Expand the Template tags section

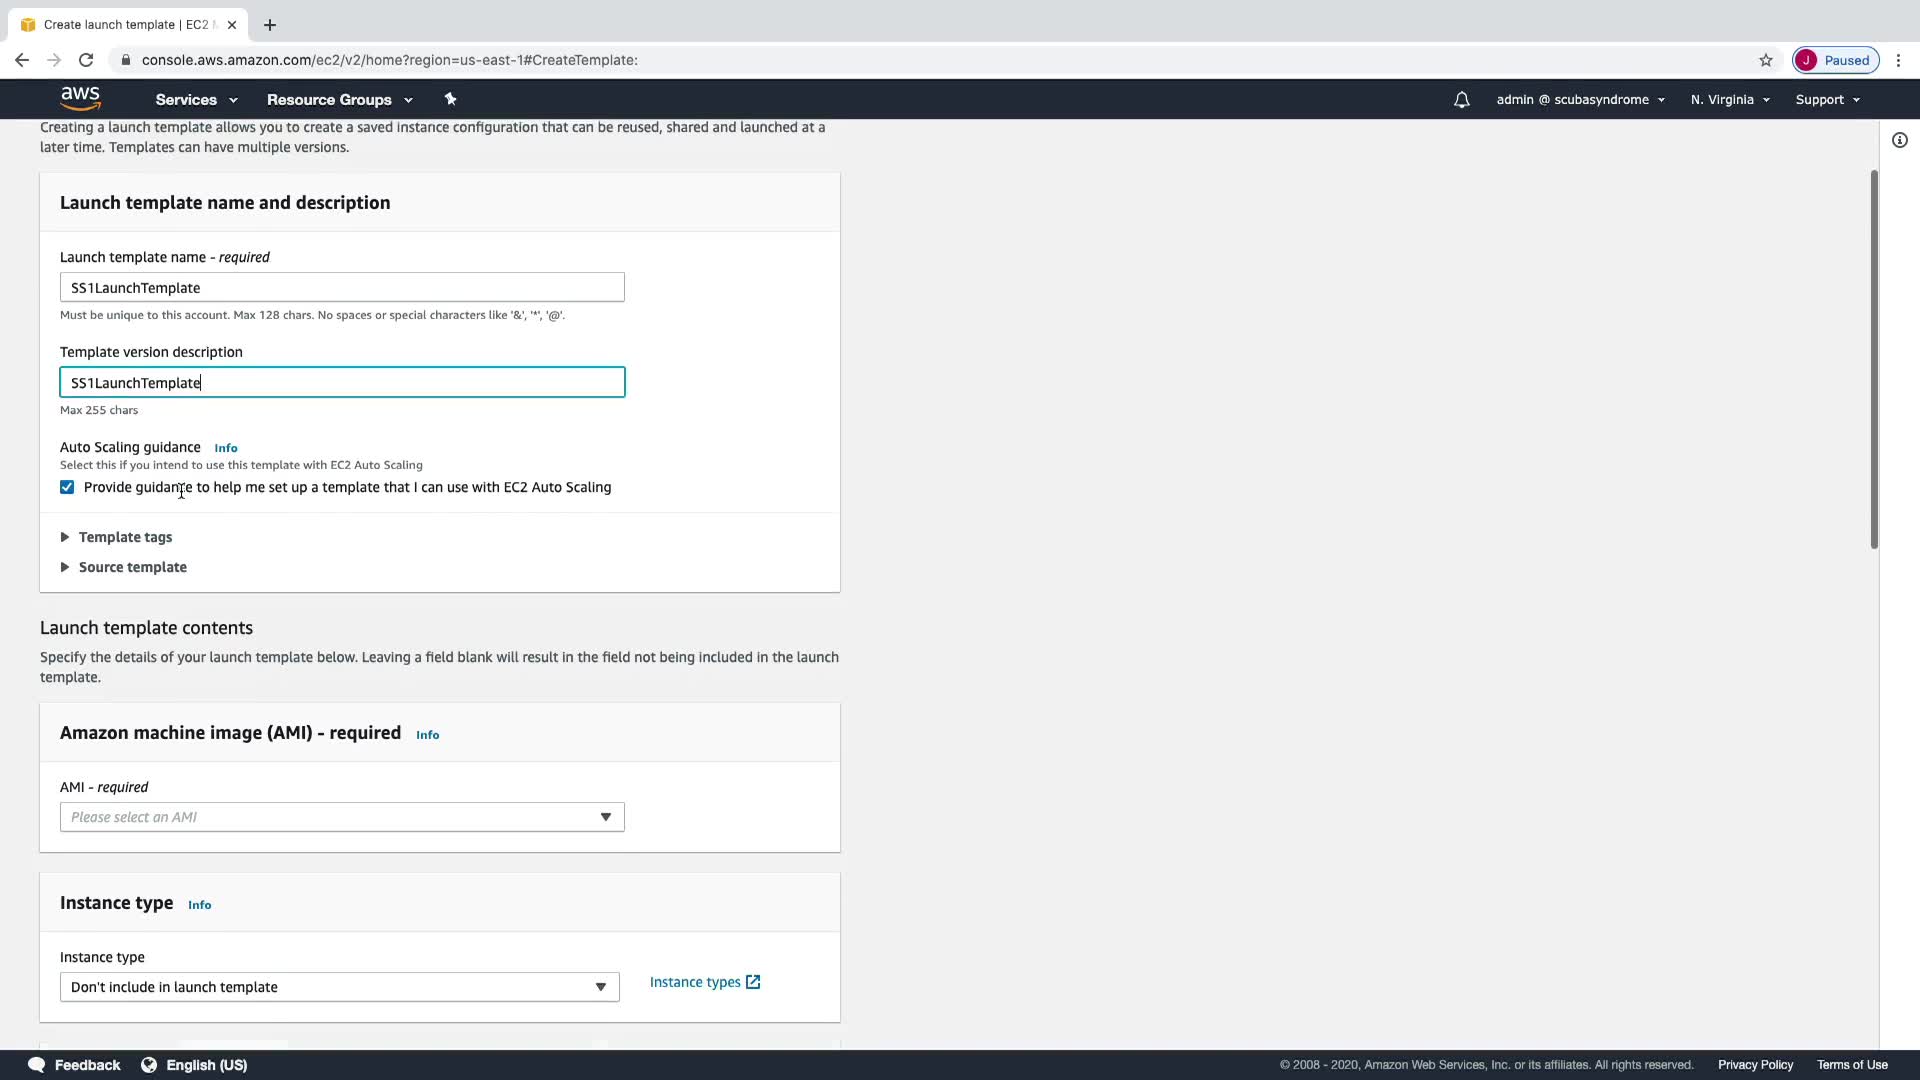pos(125,537)
